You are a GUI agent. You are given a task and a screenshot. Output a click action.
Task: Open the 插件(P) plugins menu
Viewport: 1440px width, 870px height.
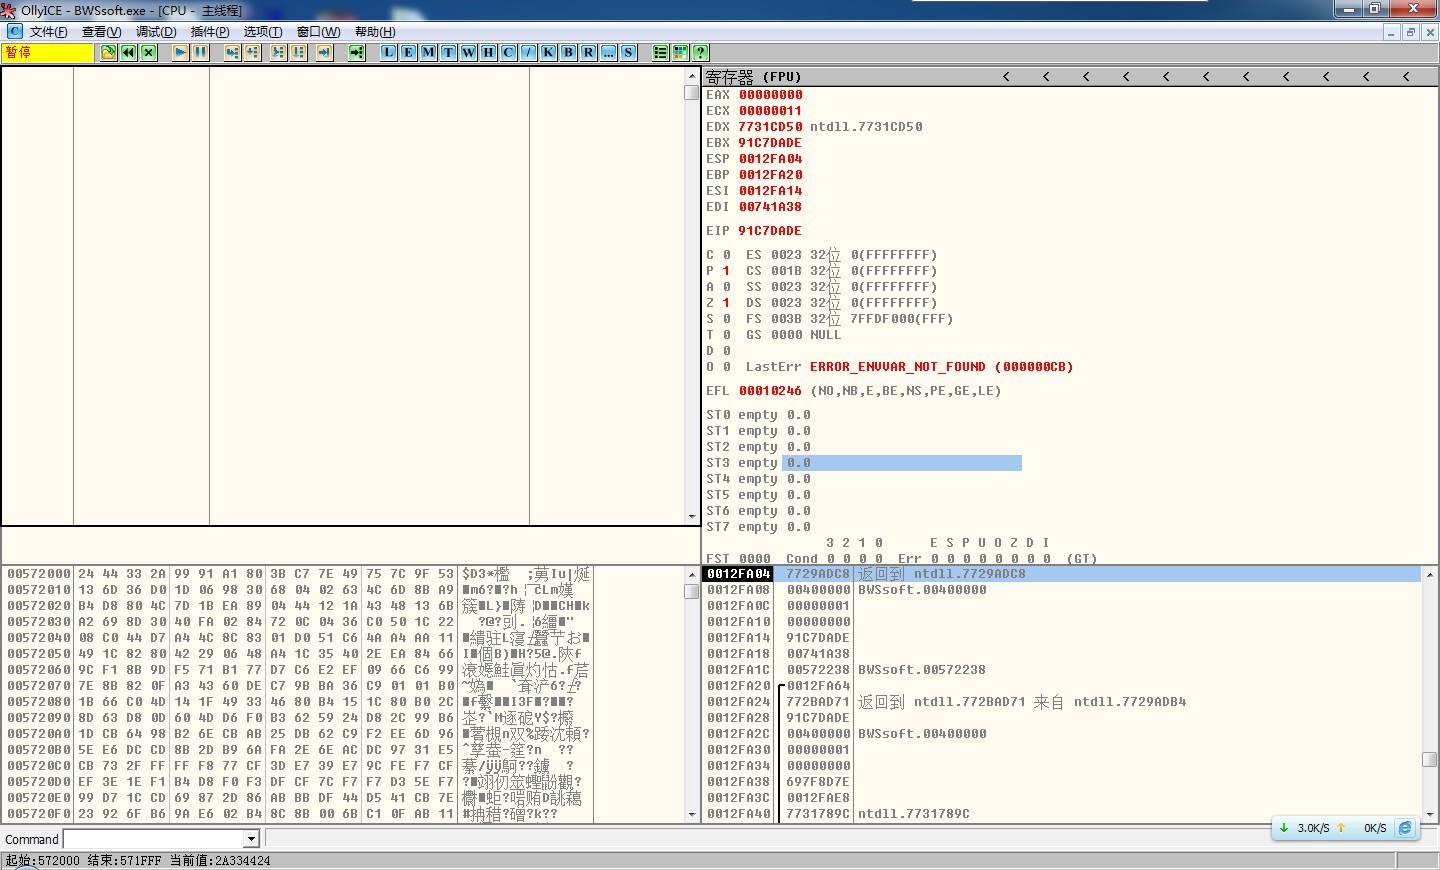tap(209, 32)
